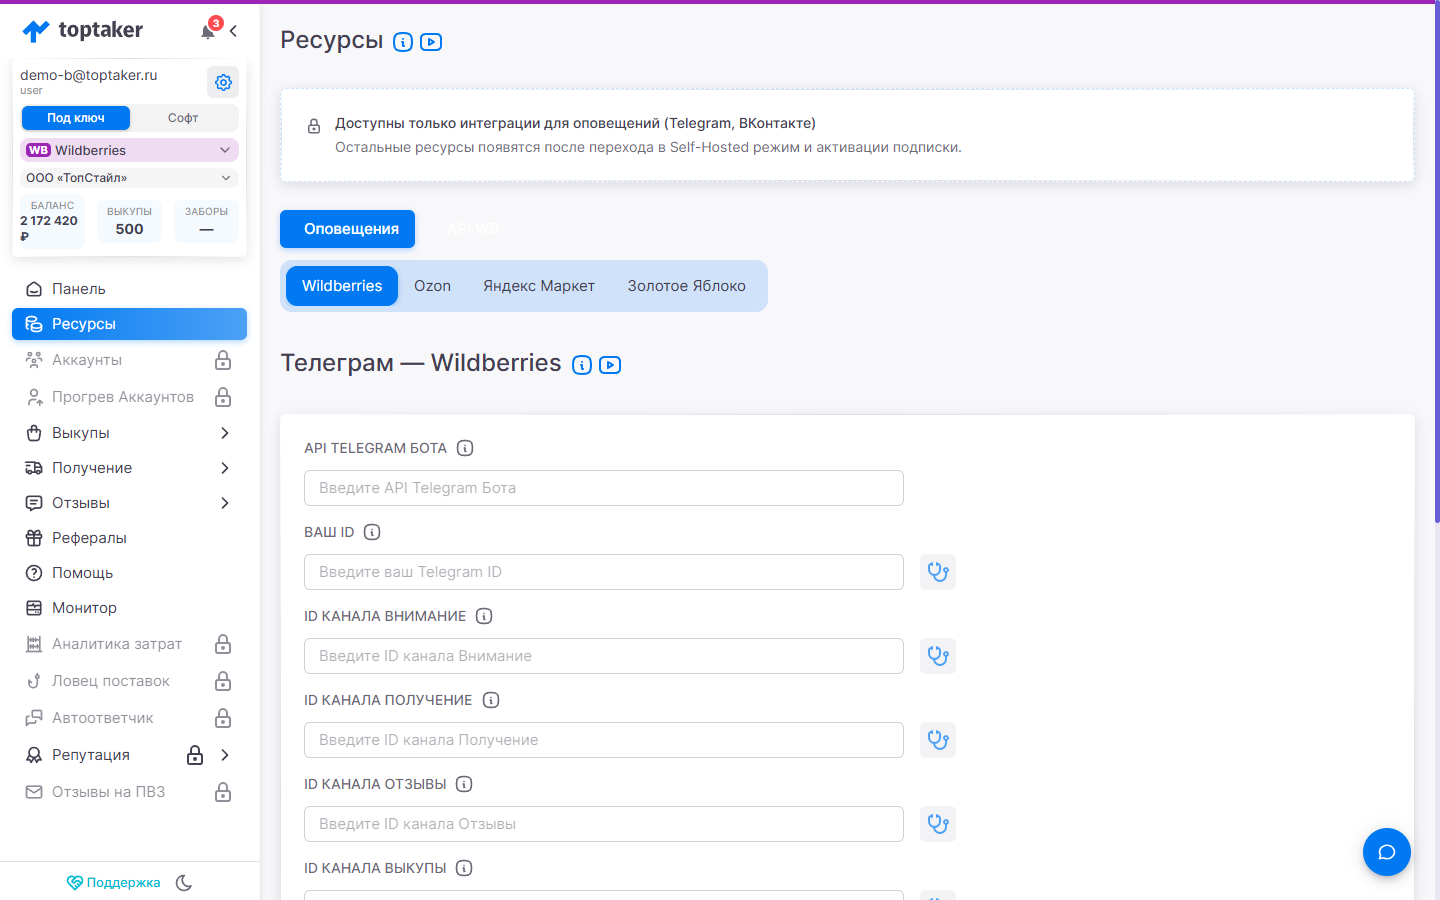Open the Поддержка link
Screen dimensions: 1440x900
coord(114,883)
